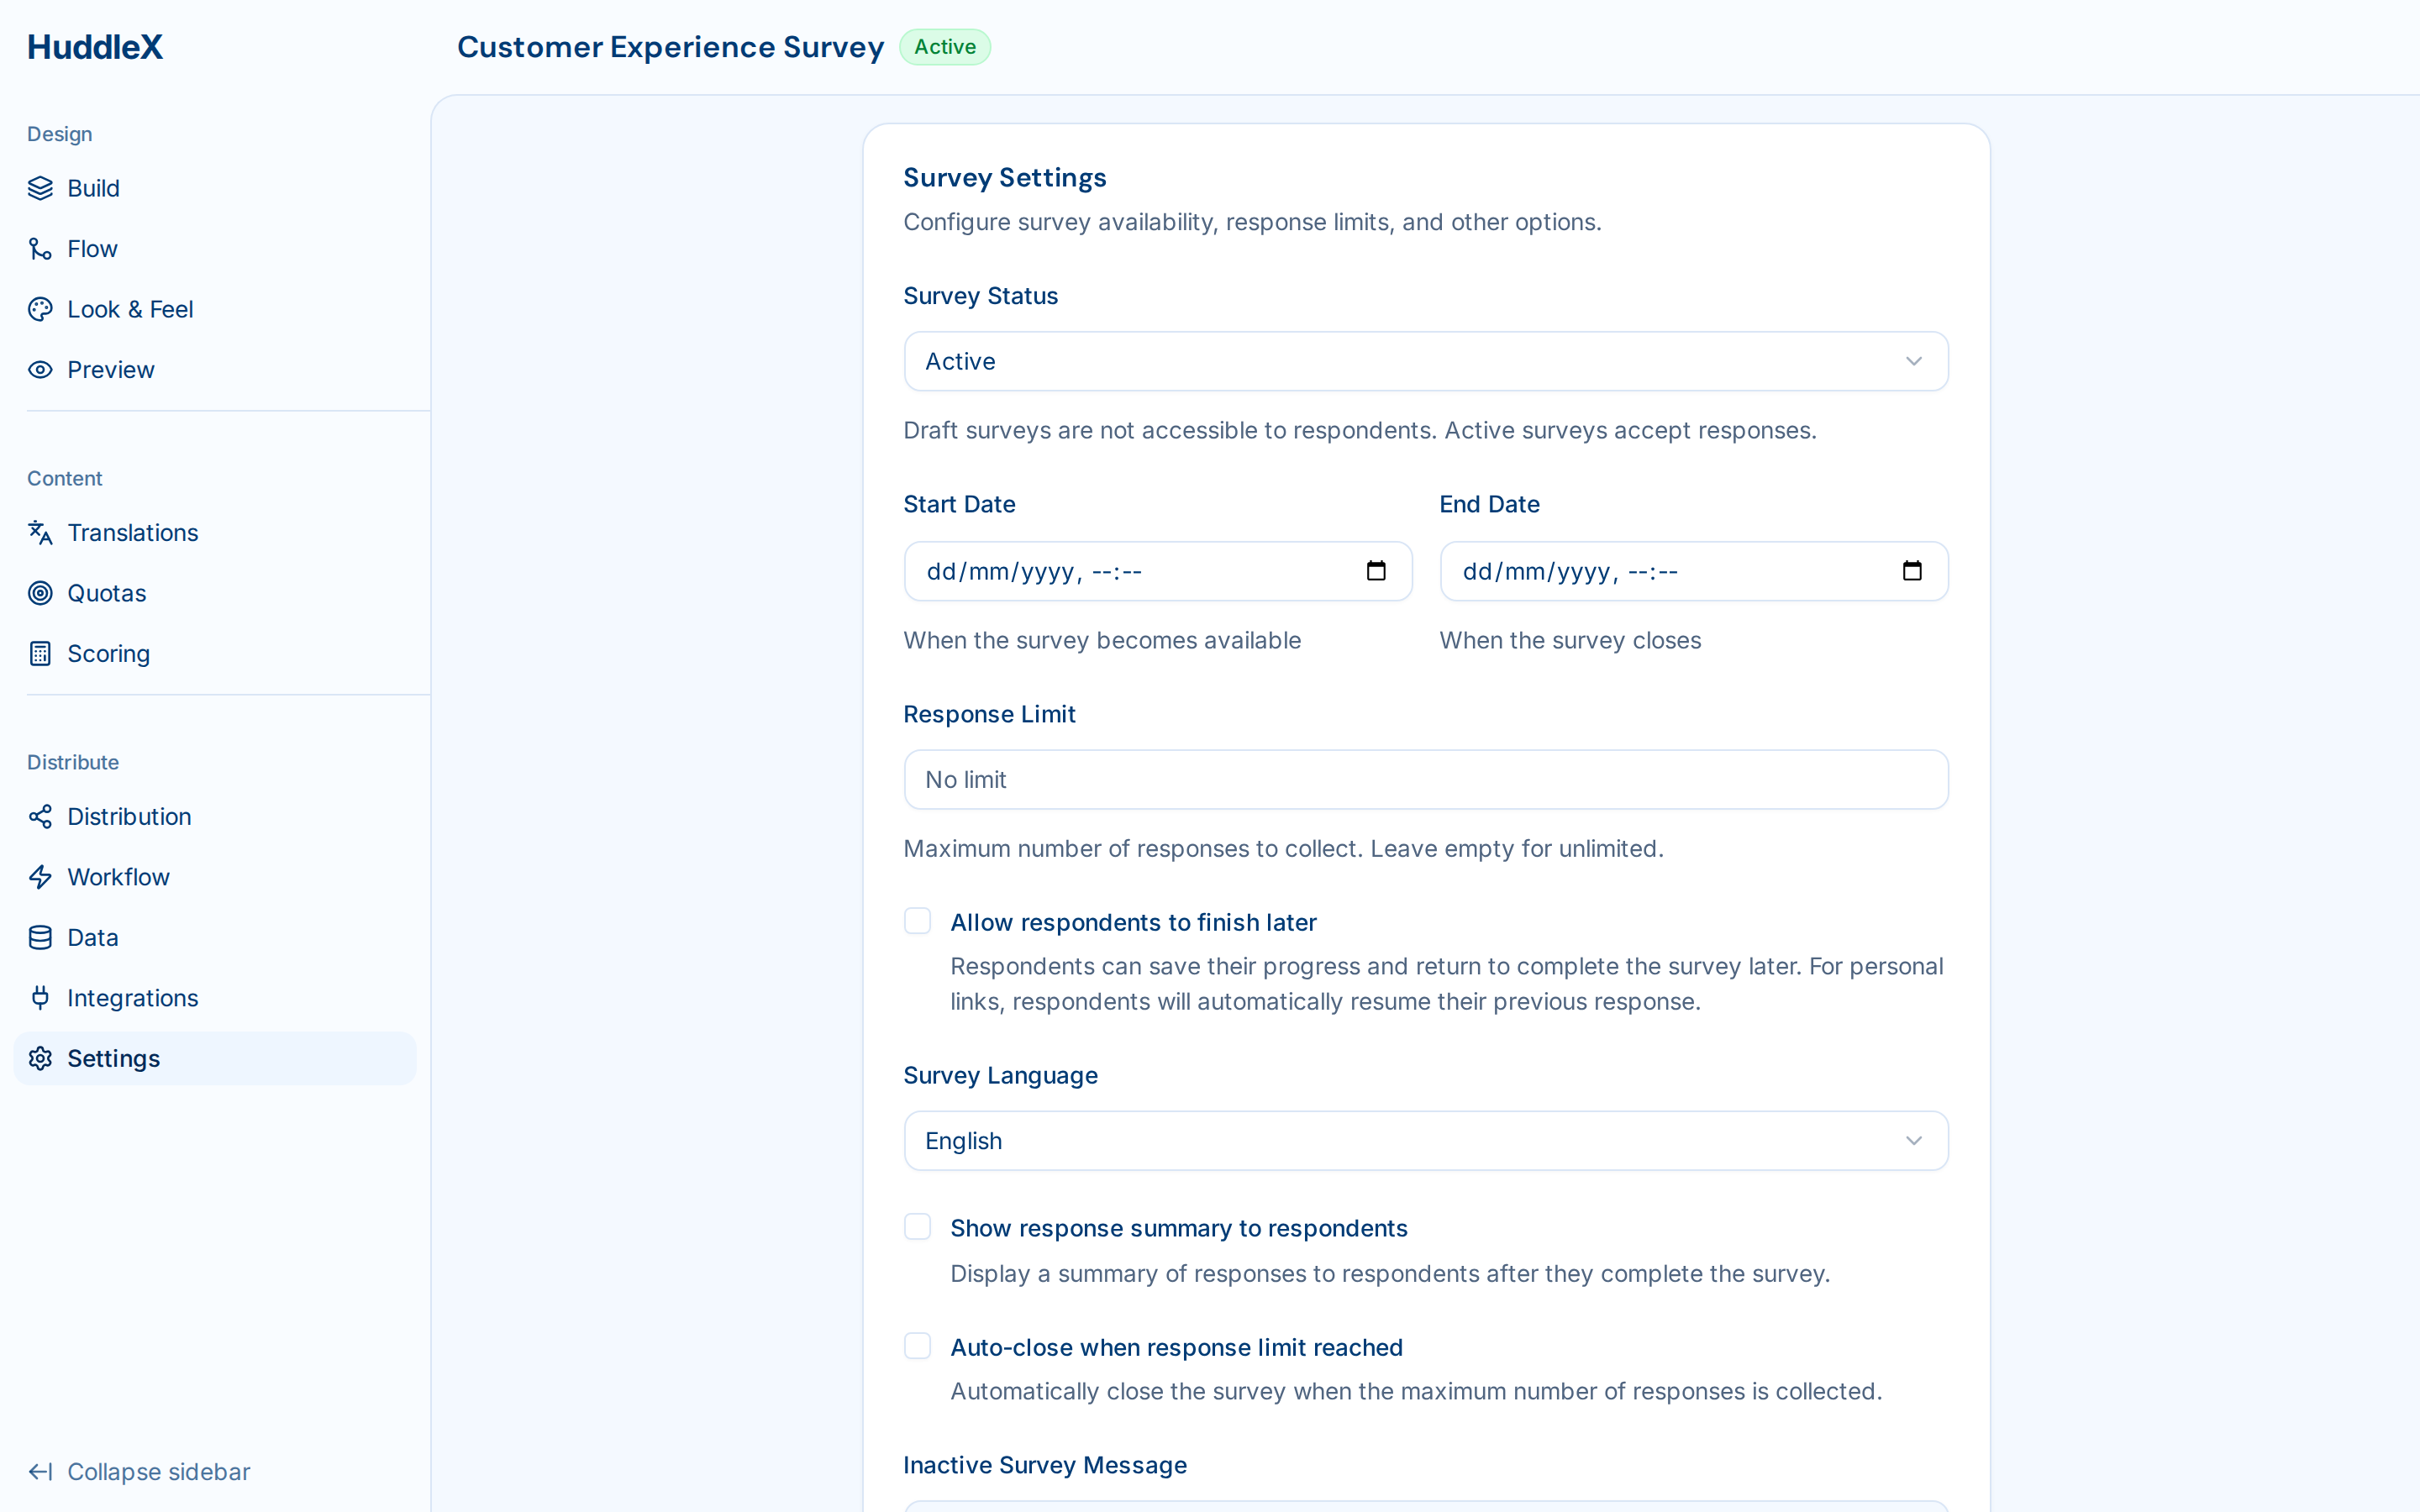
Task: Focus the Start Date input field
Action: click(x=1158, y=571)
